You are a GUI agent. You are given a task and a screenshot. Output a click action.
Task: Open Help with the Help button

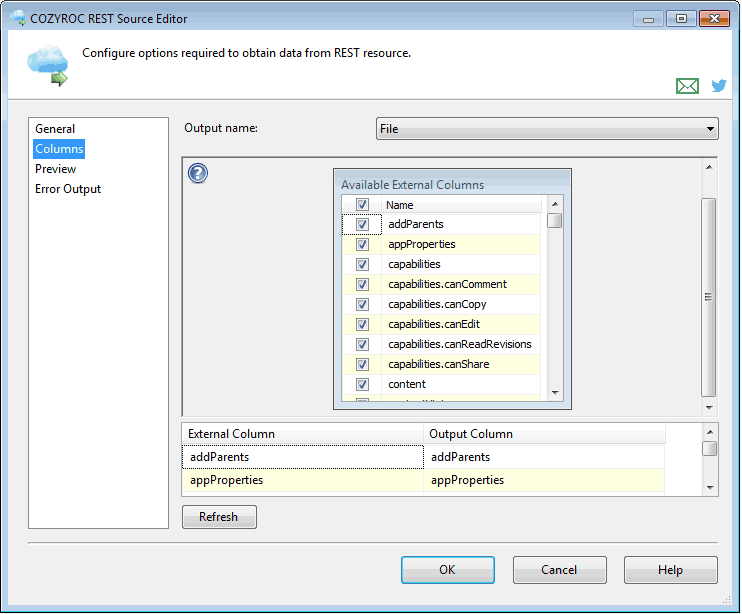[x=671, y=570]
